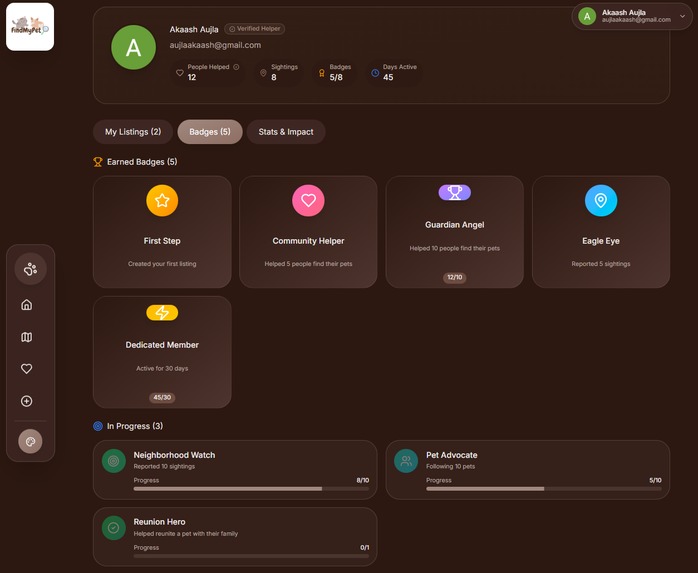Click the large green profile avatar
The height and width of the screenshot is (573, 698).
click(134, 47)
